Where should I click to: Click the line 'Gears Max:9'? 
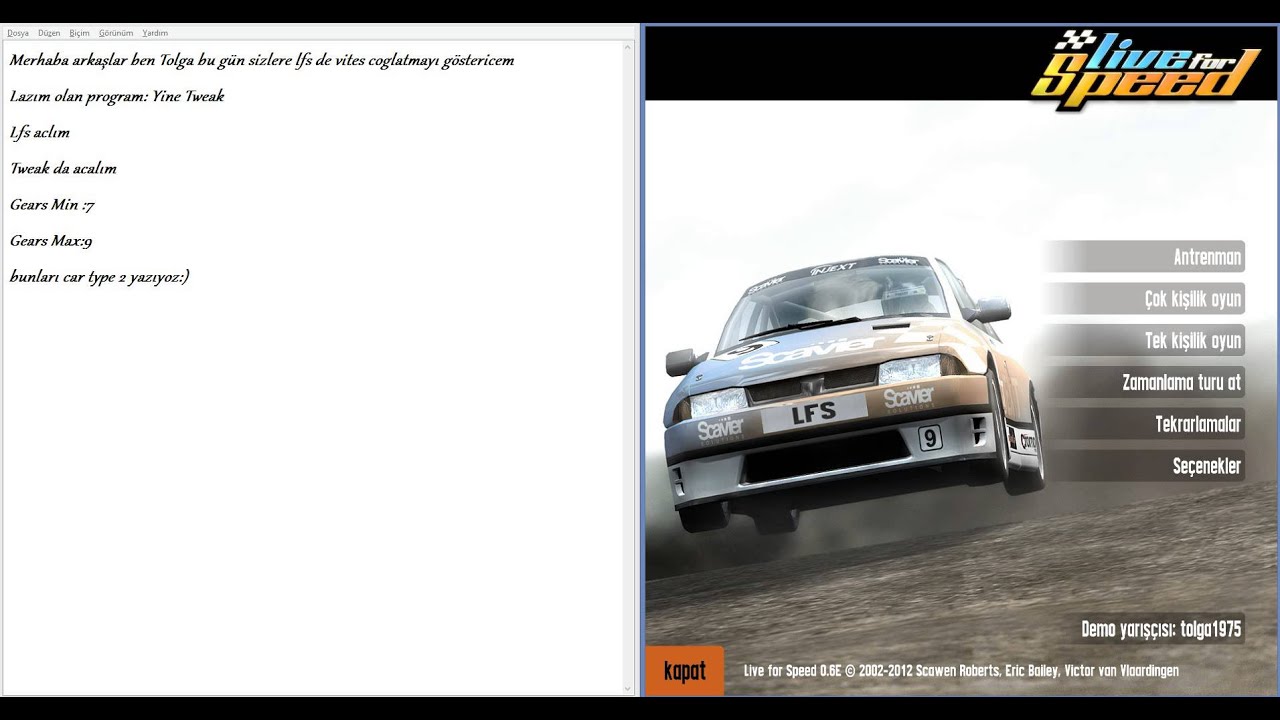pos(51,241)
